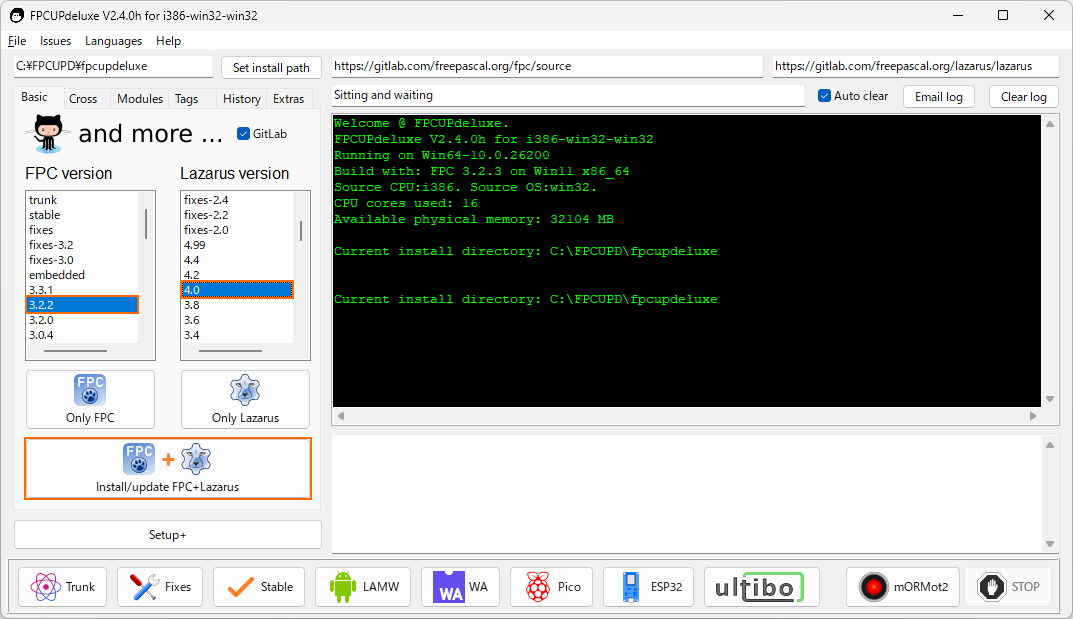Click log console scroll right arrow
Screen dimensions: 1073x619
(x=1033, y=416)
